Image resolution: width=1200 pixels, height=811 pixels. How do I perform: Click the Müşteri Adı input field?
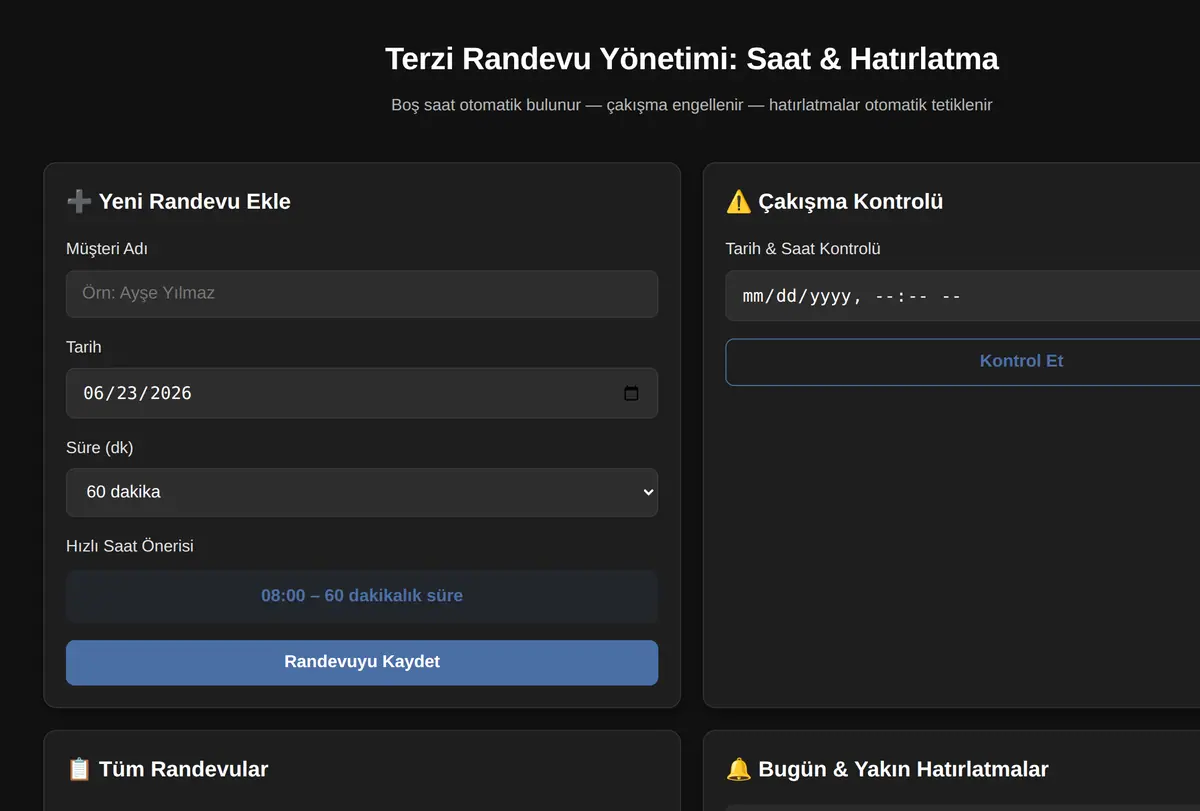click(362, 294)
